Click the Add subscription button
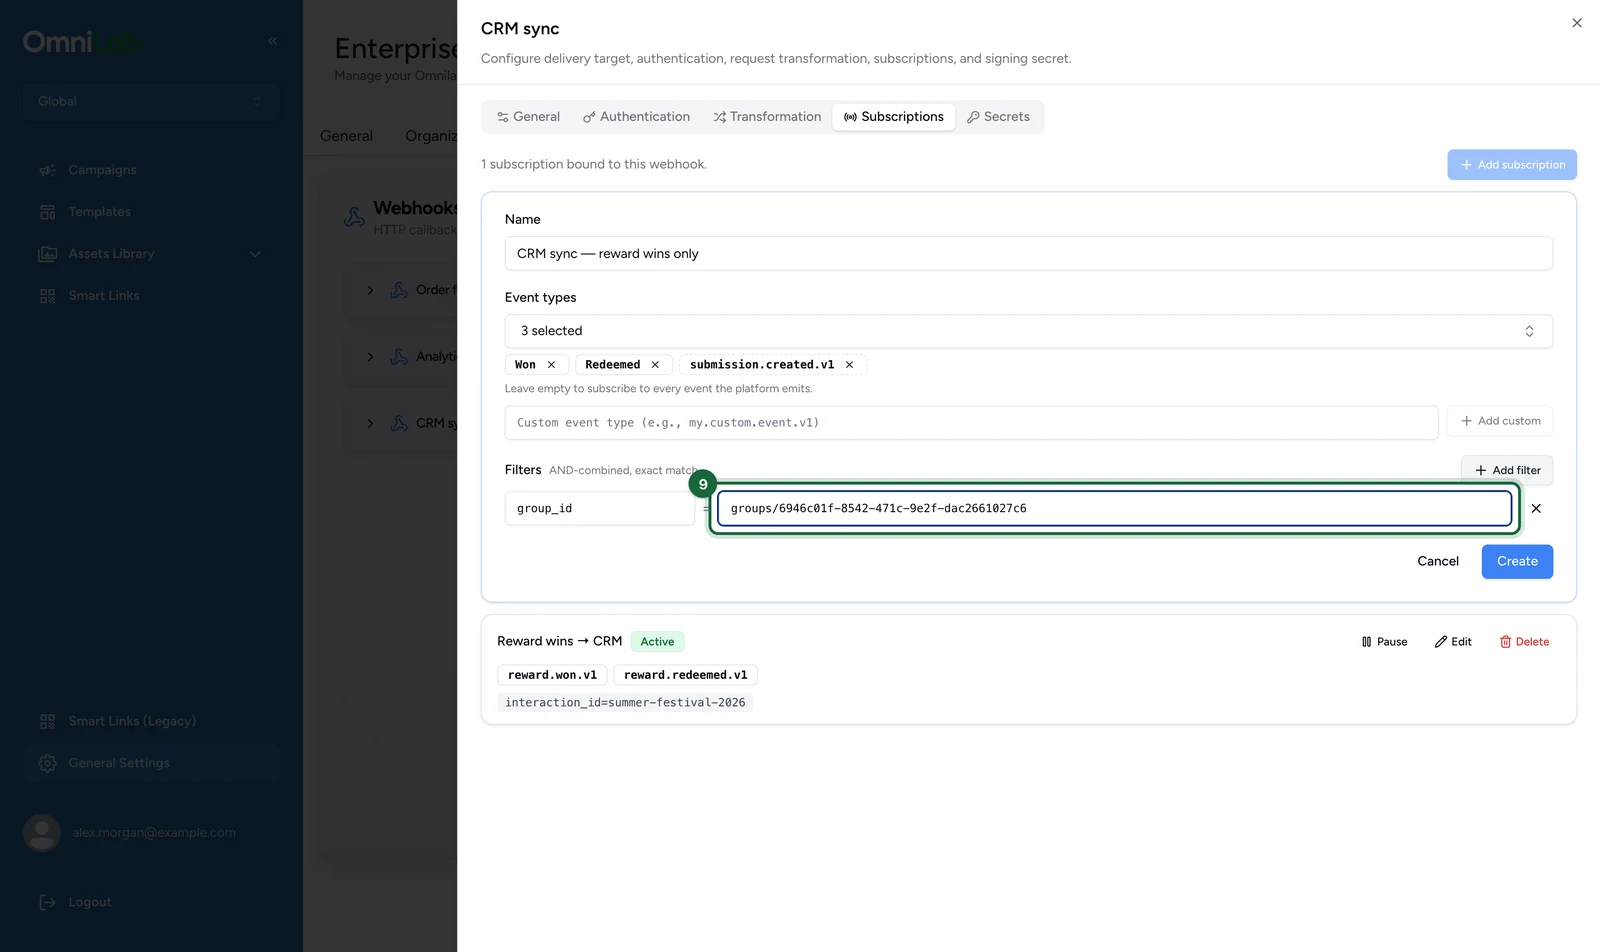The image size is (1600, 952). click(1512, 165)
